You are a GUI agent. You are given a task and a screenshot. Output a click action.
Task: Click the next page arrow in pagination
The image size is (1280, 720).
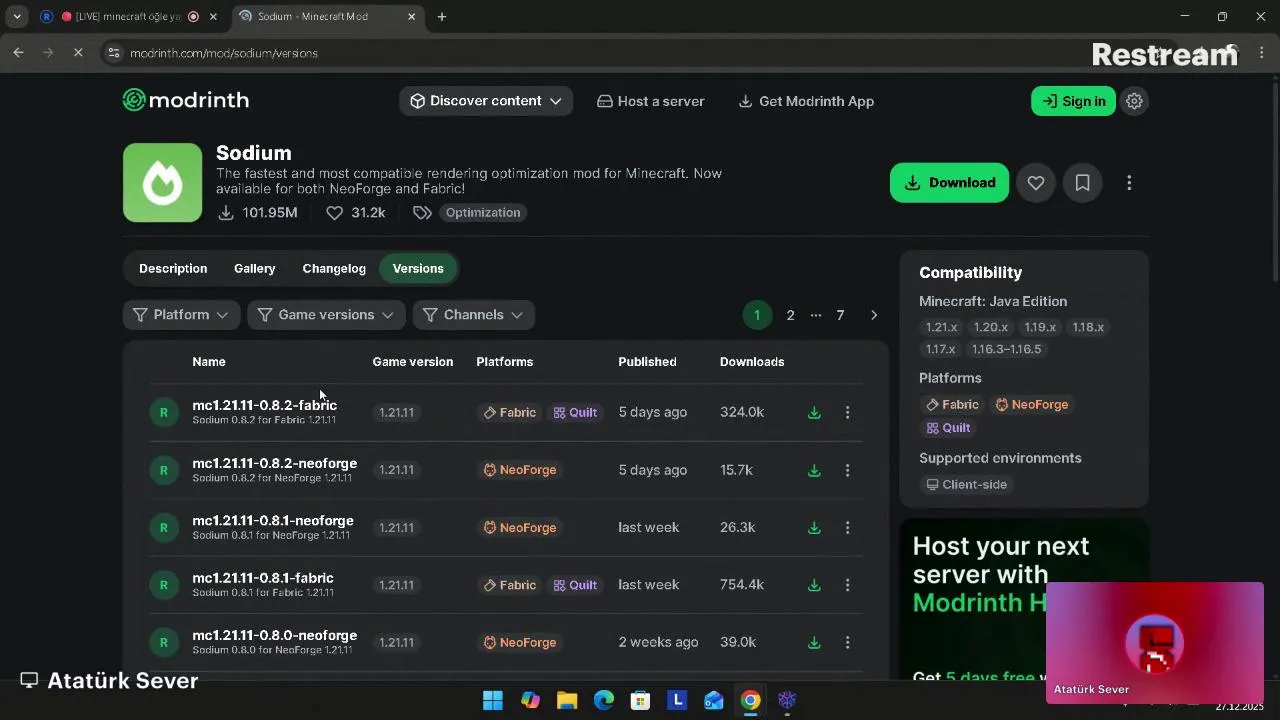coord(873,315)
